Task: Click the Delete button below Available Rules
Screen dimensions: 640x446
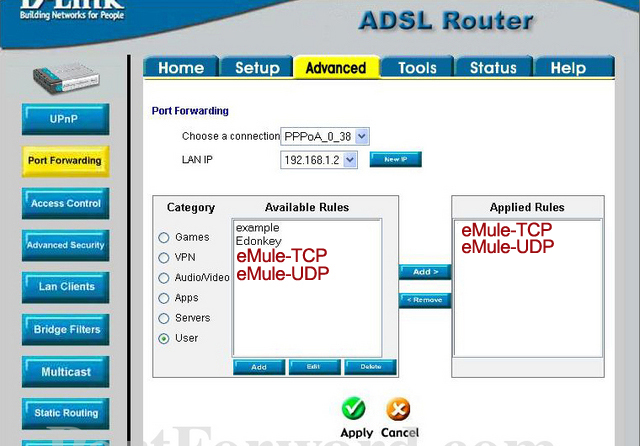Action: (x=370, y=367)
